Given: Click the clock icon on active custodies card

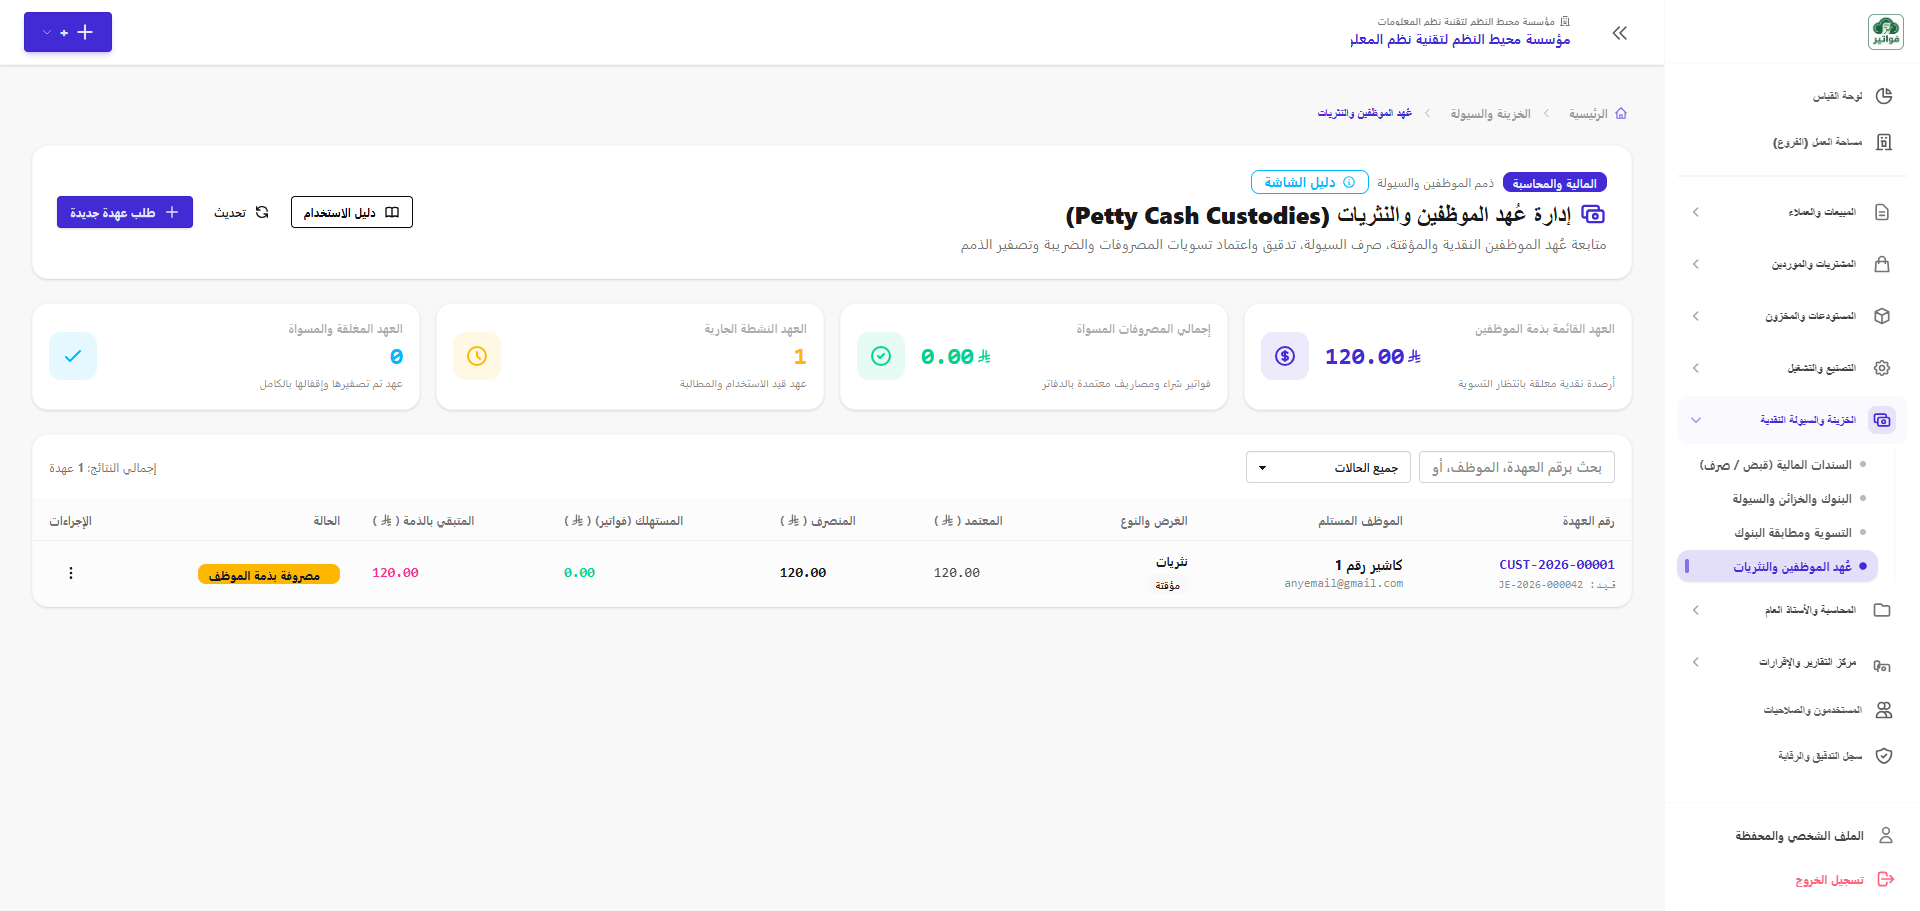Looking at the screenshot, I should coord(477,356).
